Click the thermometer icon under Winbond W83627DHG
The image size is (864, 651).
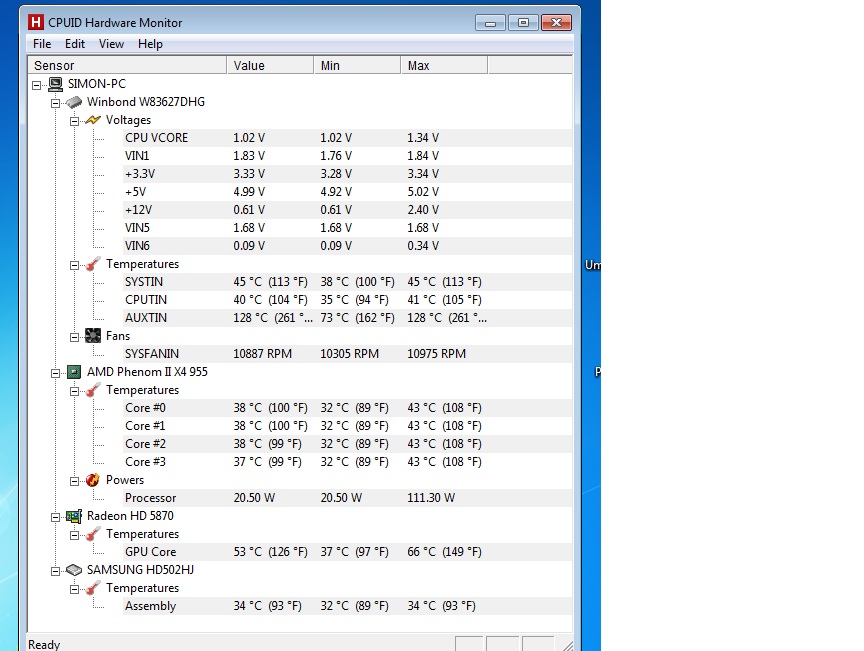click(93, 264)
